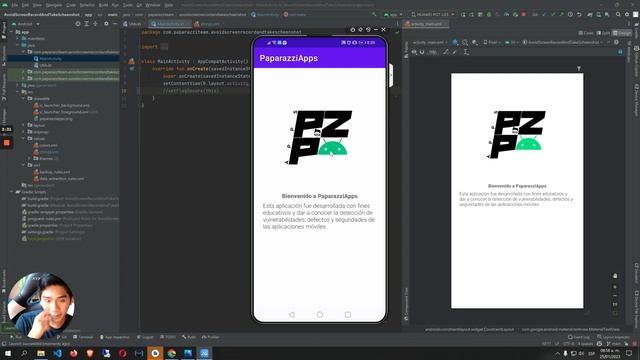Image resolution: width=640 pixels, height=360 pixels.
Task: Click collapse all icon in project panel
Action: 95,24
